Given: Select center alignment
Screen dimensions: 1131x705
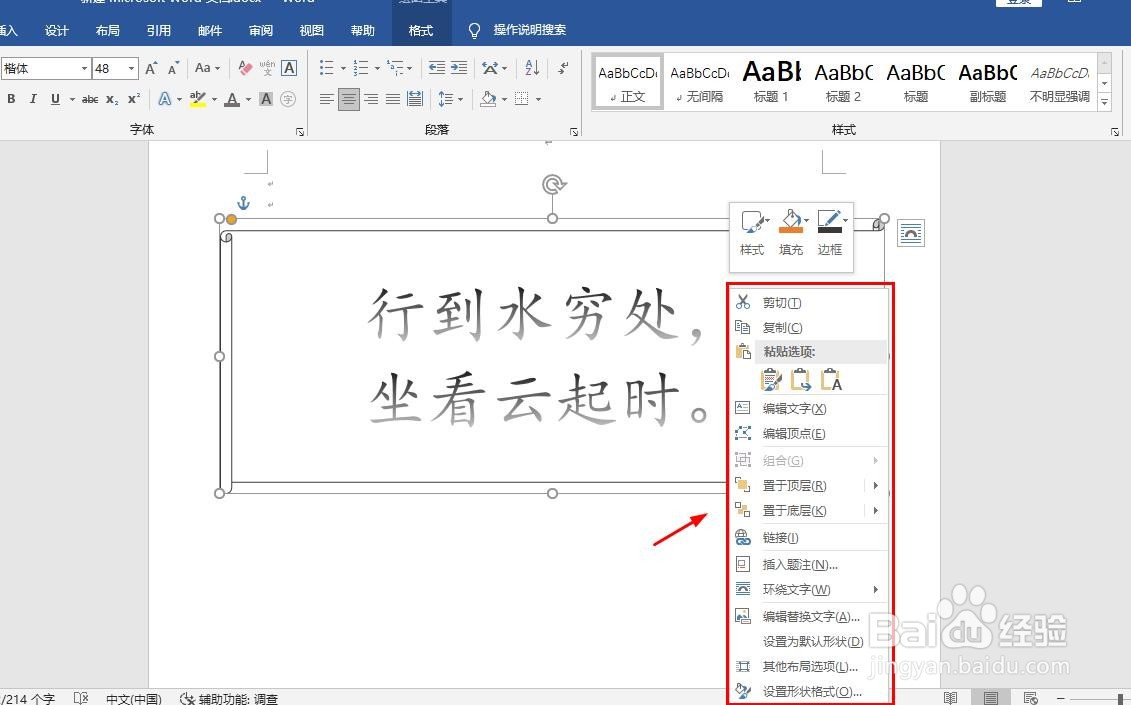Looking at the screenshot, I should (348, 99).
